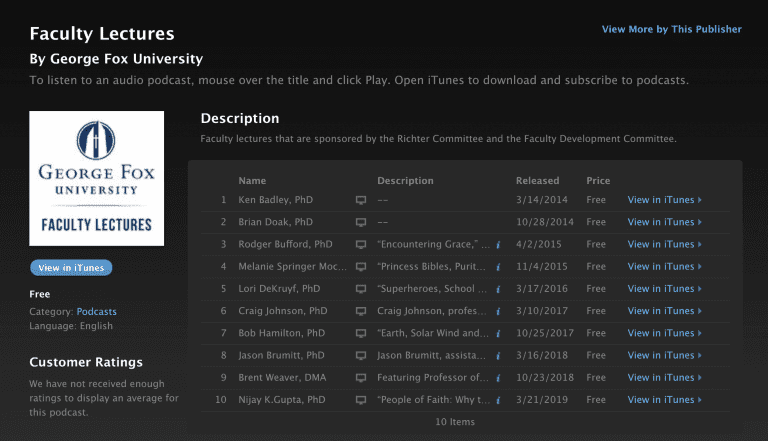The height and width of the screenshot is (441, 768).
Task: Click the Faculty Lectures page title
Action: [102, 34]
